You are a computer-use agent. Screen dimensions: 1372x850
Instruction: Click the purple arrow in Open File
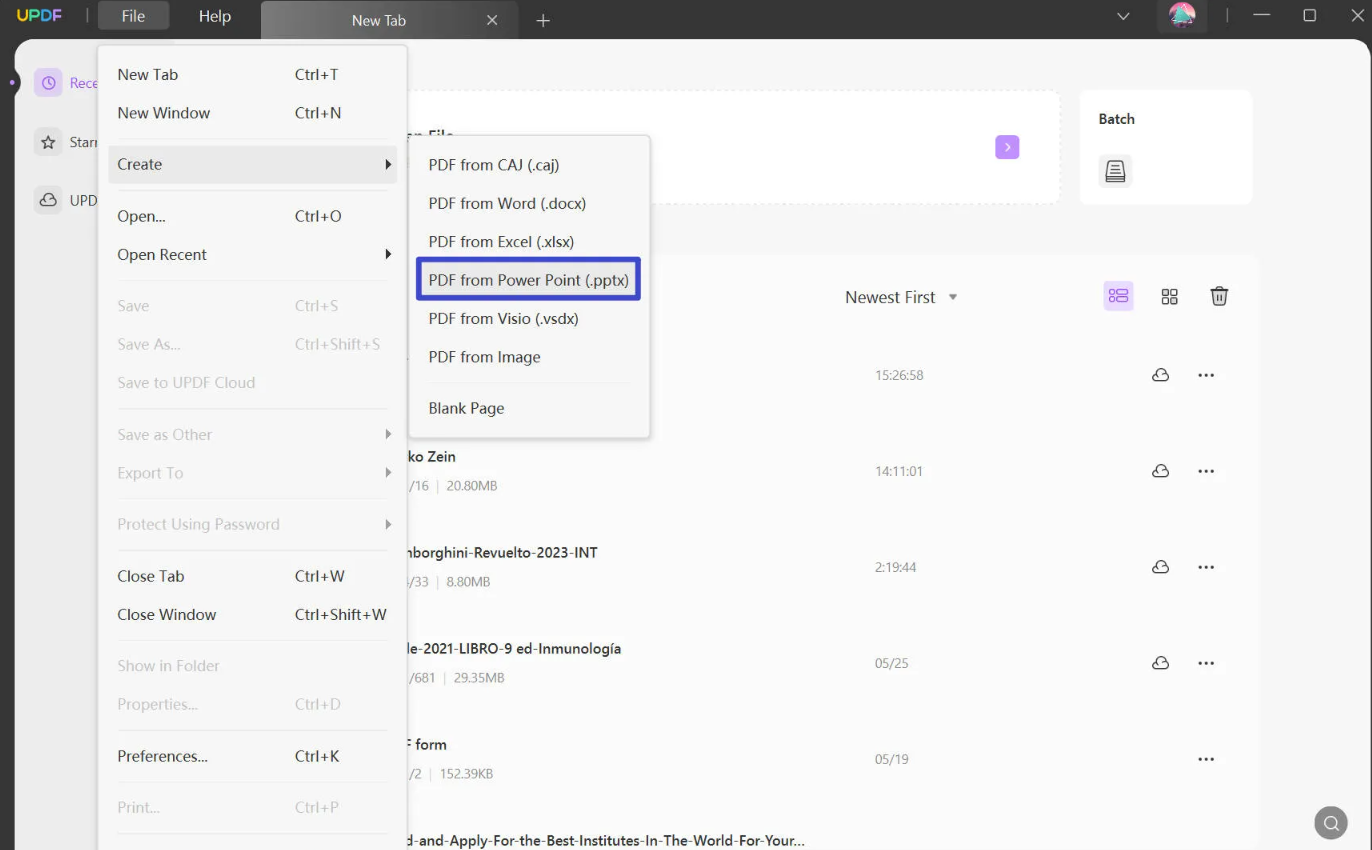pos(1007,147)
